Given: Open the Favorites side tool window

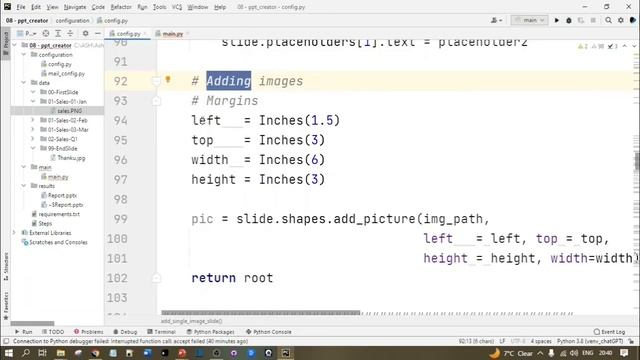Looking at the screenshot, I should tap(6, 305).
